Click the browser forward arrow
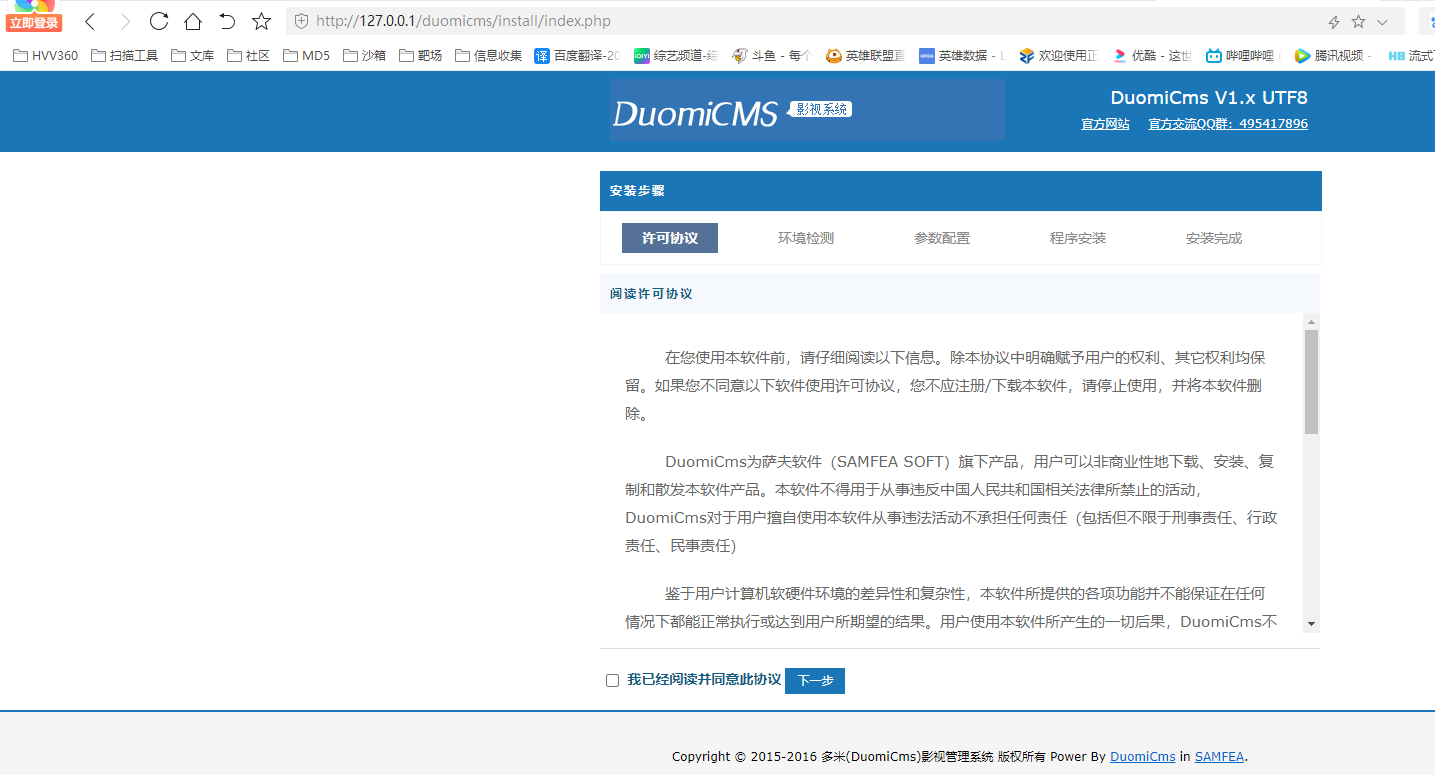Viewport: 1435px width, 775px height. pos(124,21)
